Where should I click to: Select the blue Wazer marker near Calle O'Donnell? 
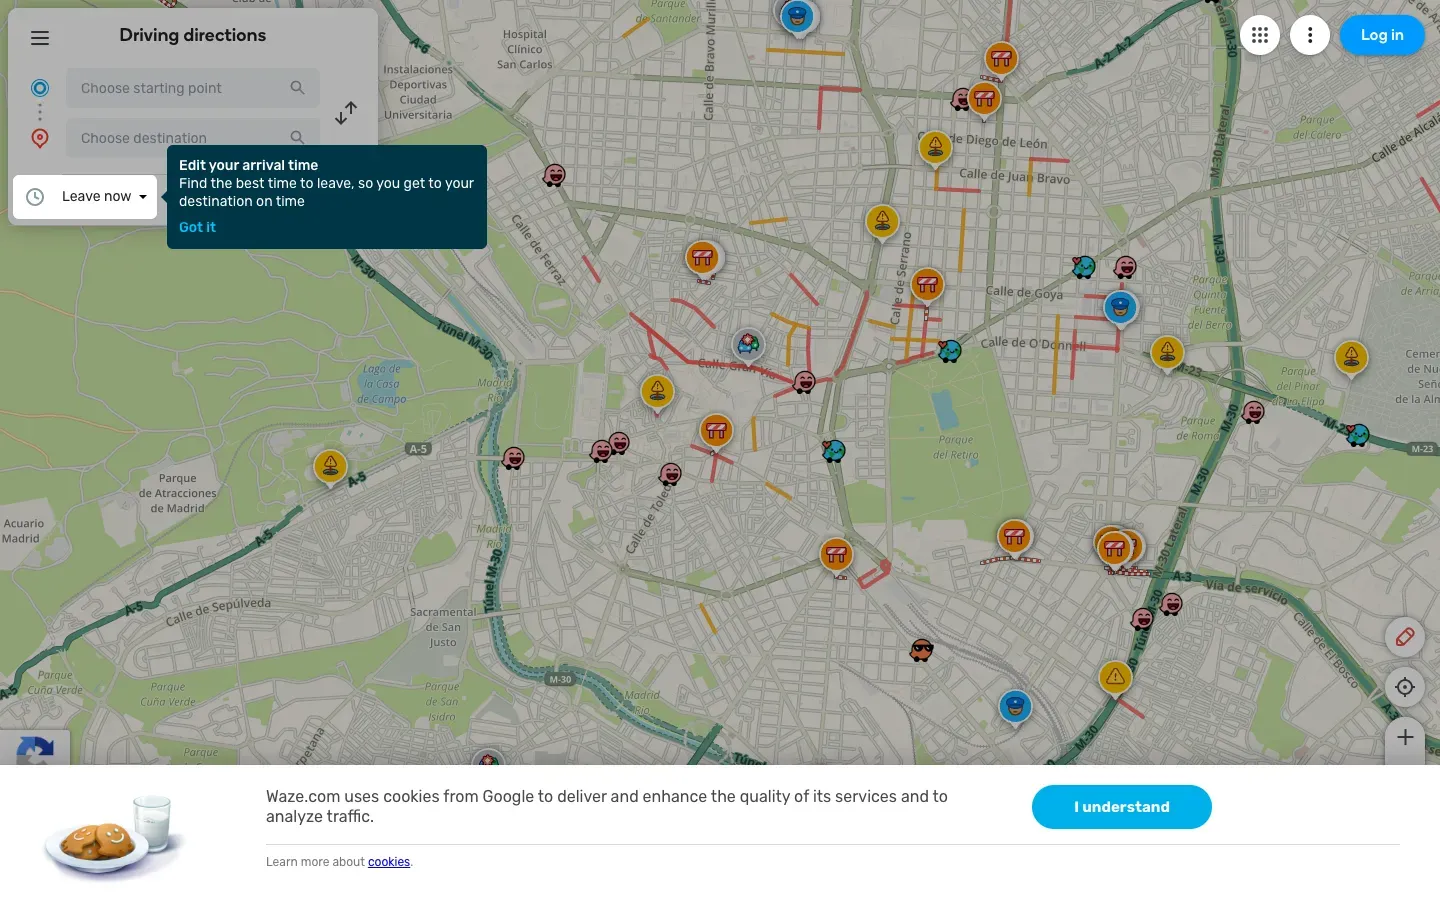point(1120,308)
